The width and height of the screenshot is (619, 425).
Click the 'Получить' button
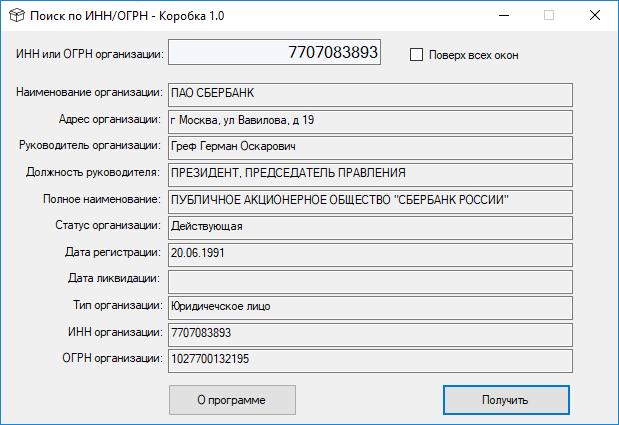pyautogui.click(x=506, y=400)
